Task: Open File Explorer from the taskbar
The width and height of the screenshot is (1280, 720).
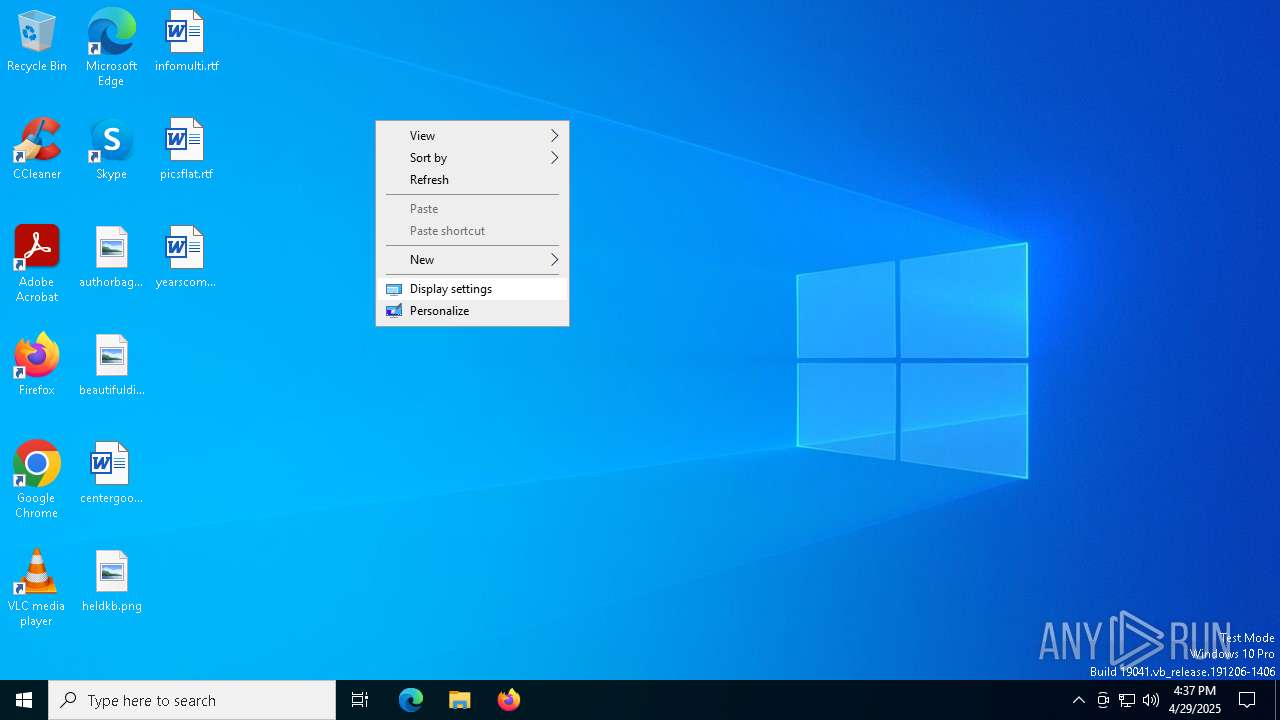Action: 460,700
